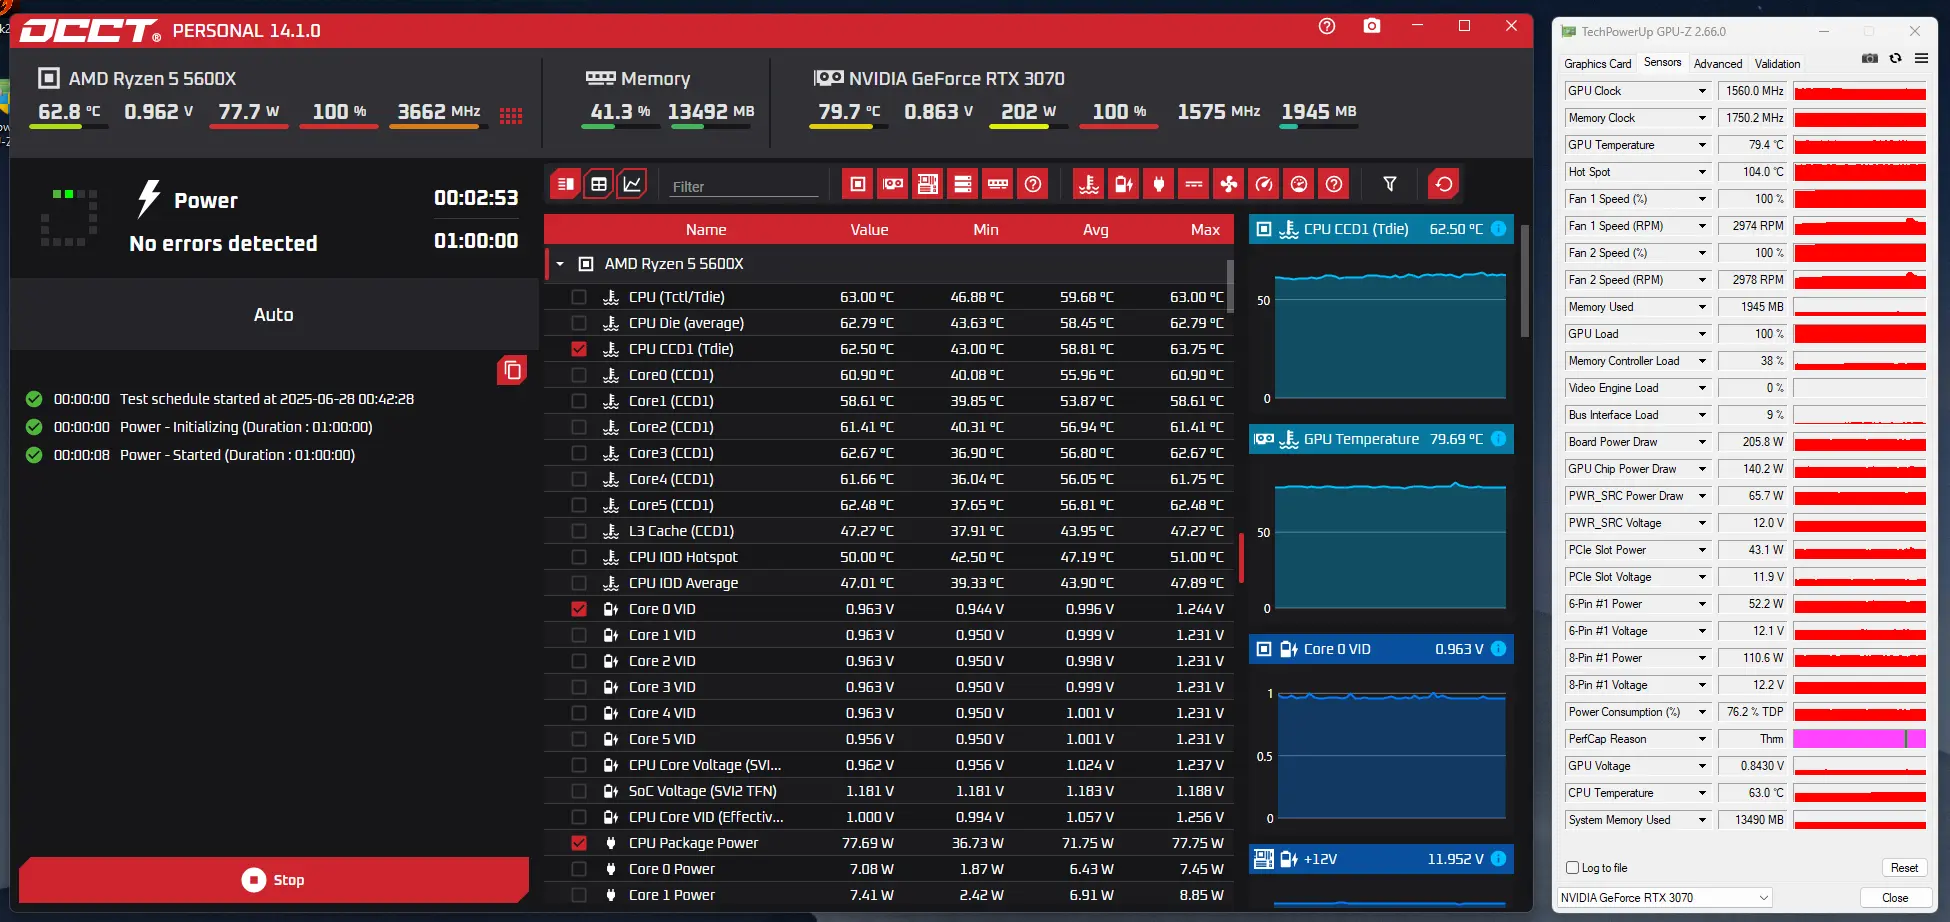Uncheck the CPU Package Power checkbox
The width and height of the screenshot is (1950, 922).
[579, 843]
